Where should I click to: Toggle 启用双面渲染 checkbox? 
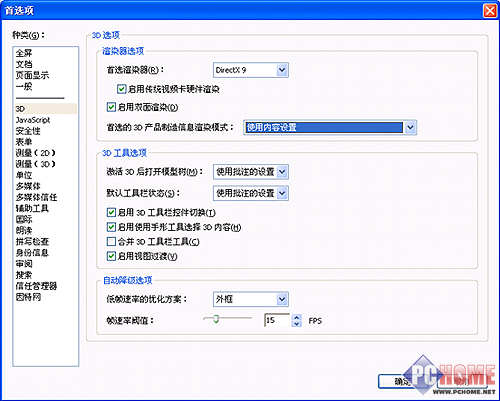(x=111, y=107)
